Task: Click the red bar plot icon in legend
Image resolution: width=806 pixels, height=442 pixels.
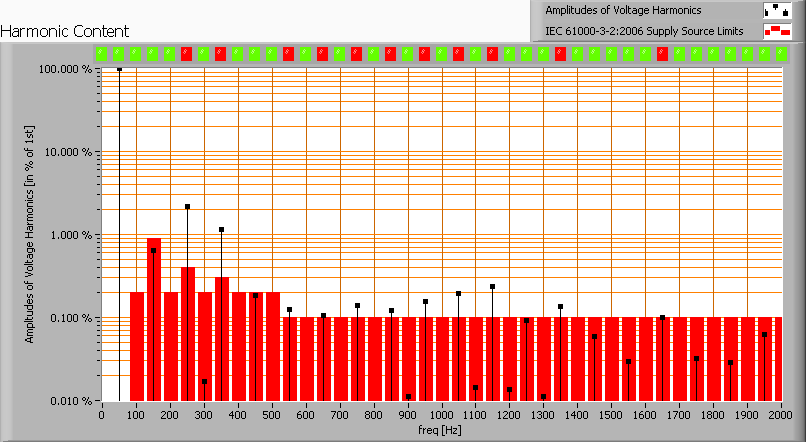Action: [775, 31]
